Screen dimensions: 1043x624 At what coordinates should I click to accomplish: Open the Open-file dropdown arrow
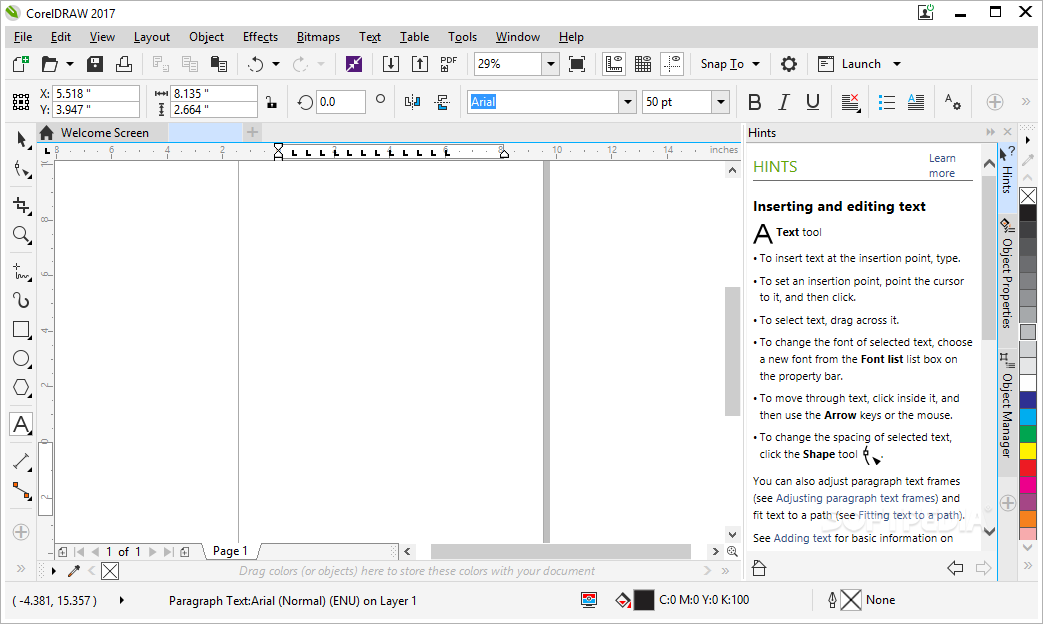(x=70, y=64)
